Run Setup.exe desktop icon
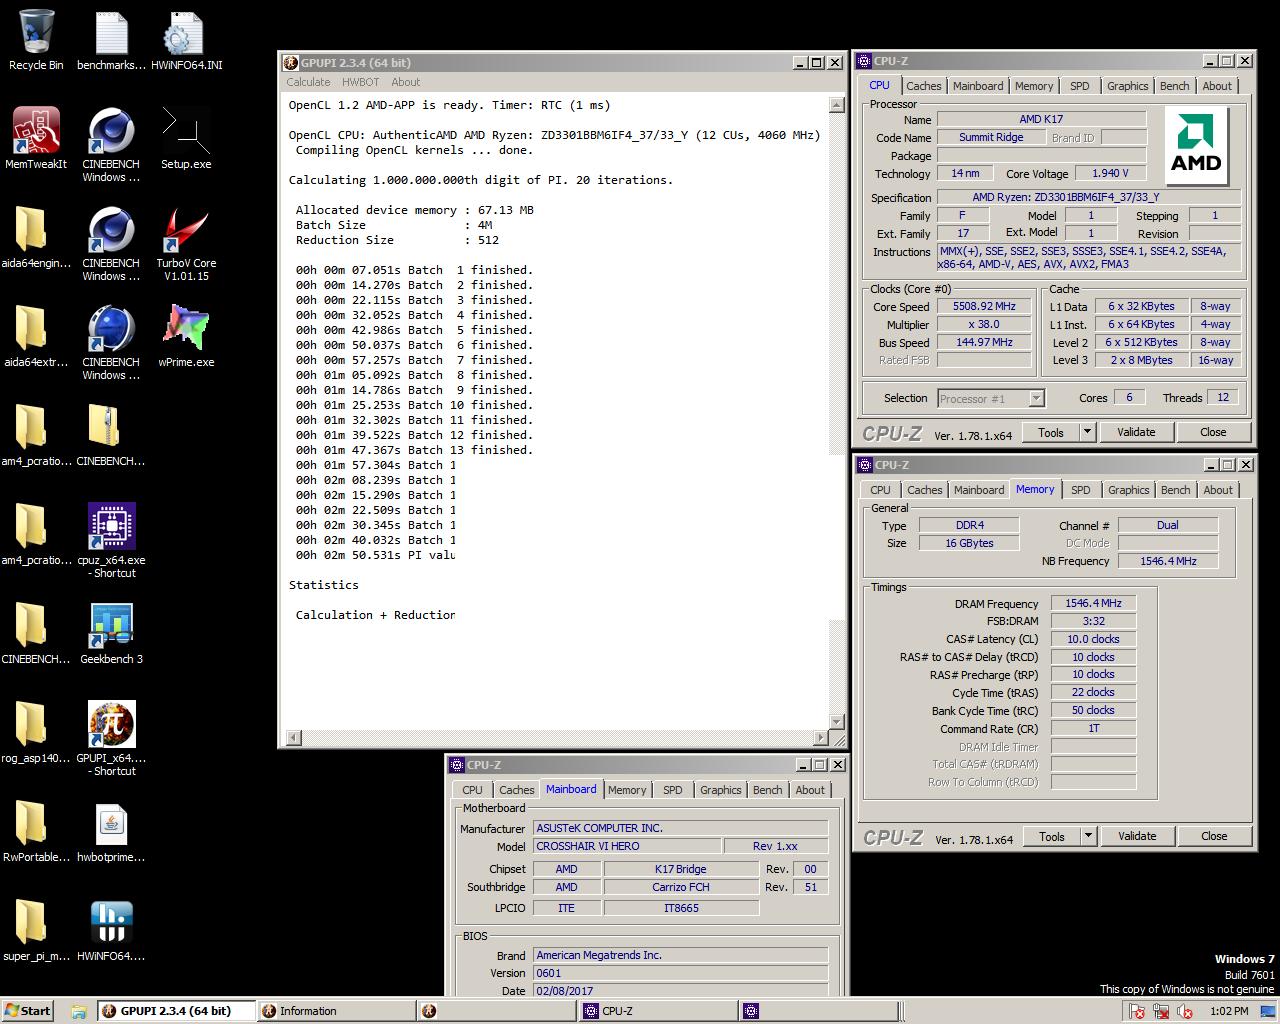This screenshot has width=1280, height=1024. [186, 139]
